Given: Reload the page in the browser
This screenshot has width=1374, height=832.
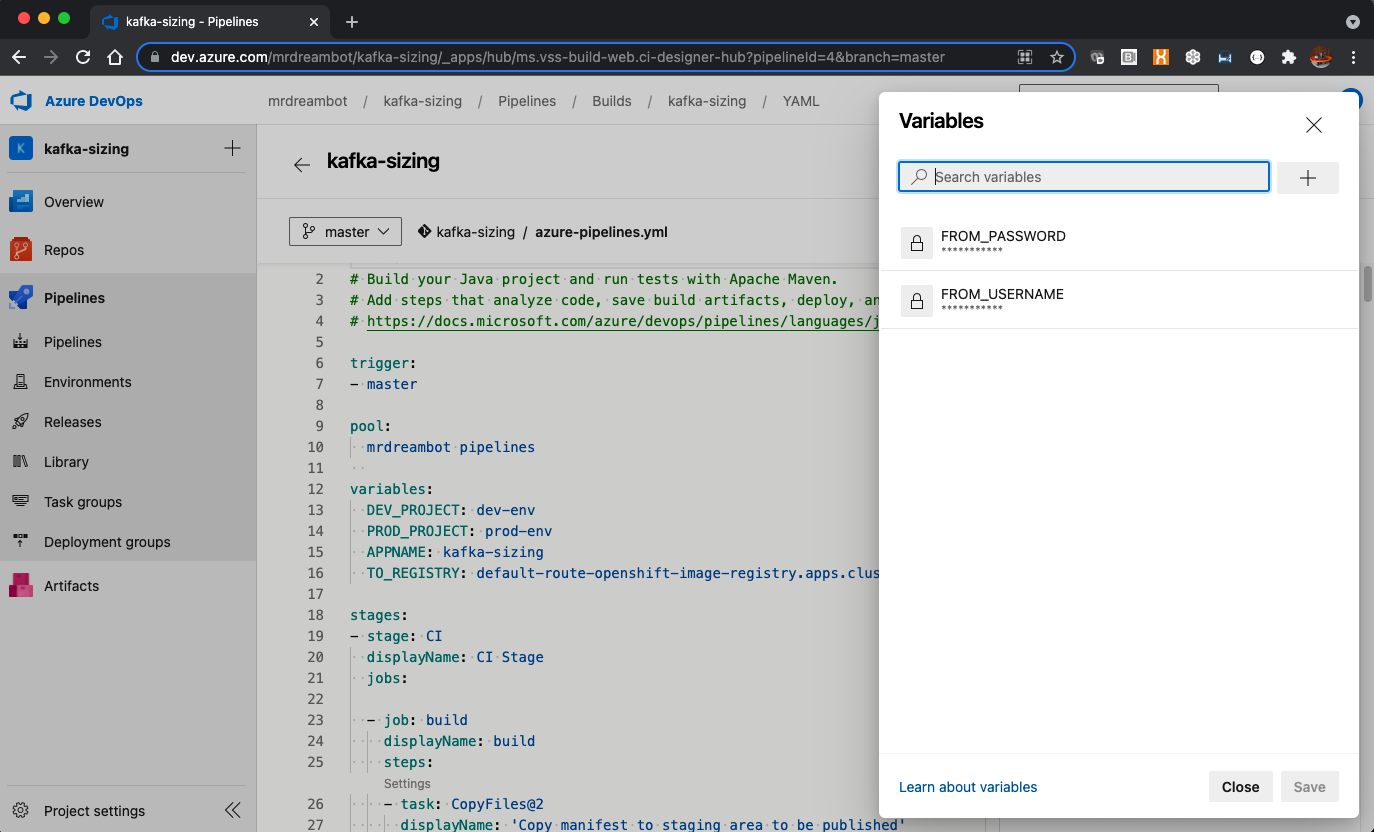Looking at the screenshot, I should (83, 57).
